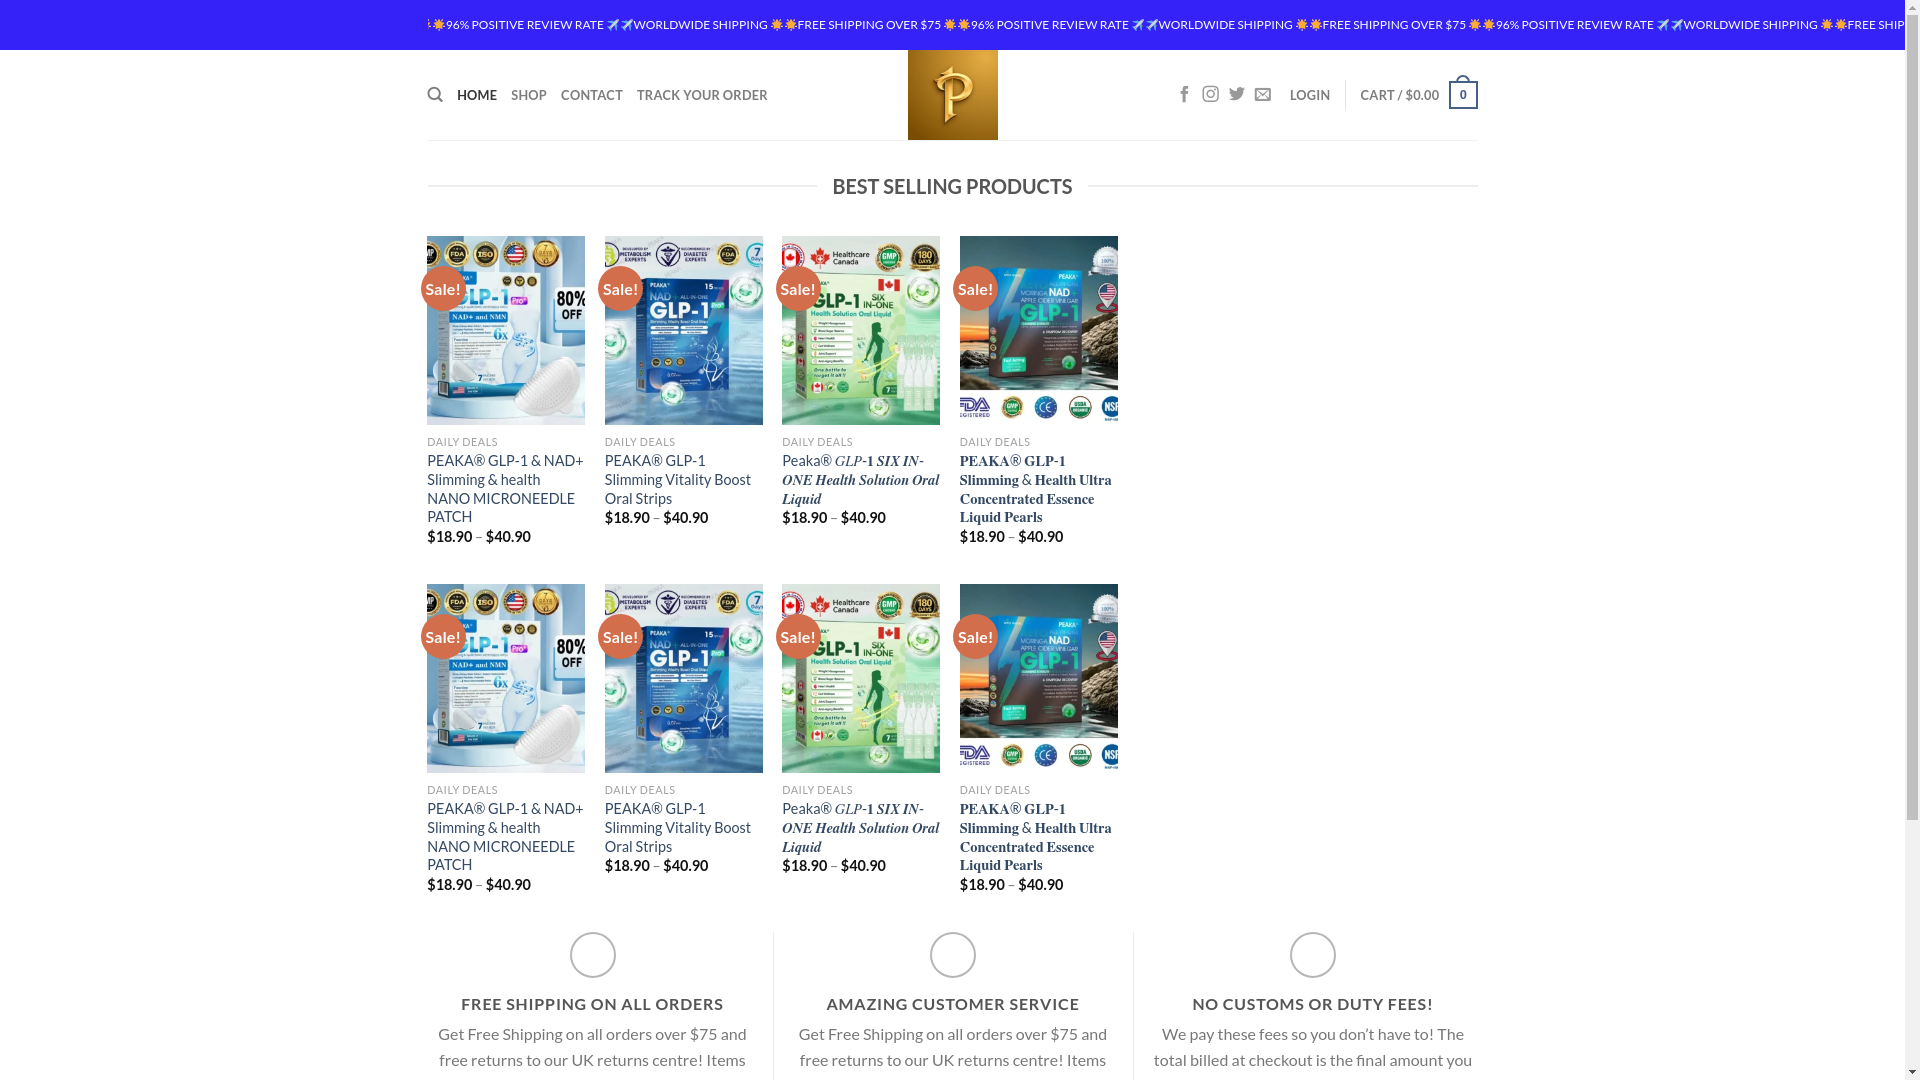Open the Instagram profile icon
Screen dimensions: 1920x1080
[1210, 94]
